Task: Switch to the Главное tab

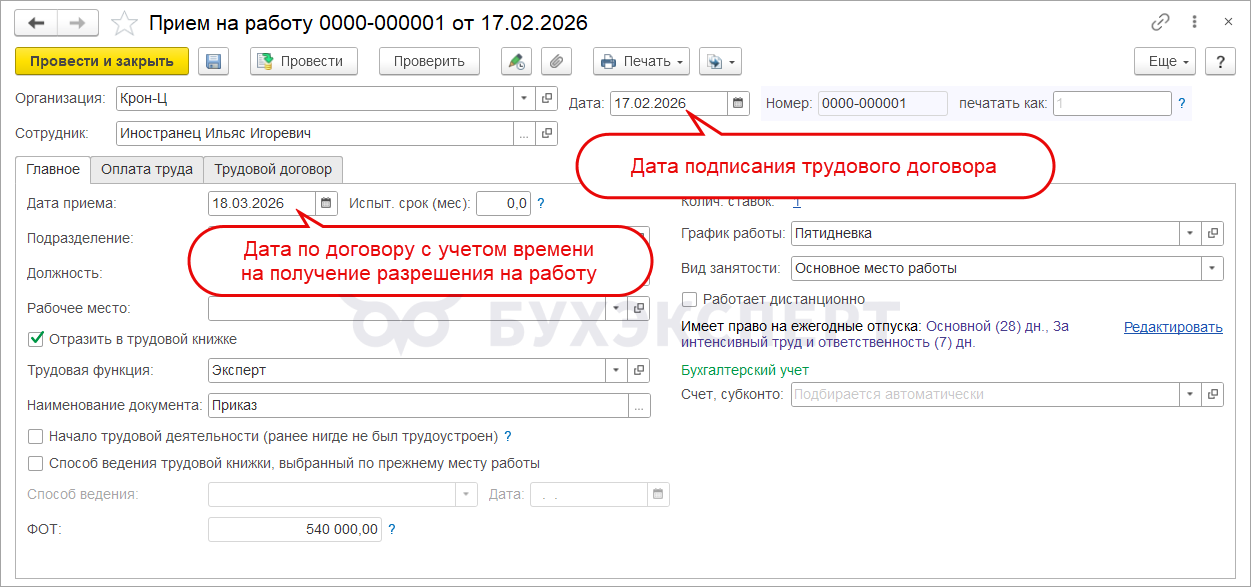Action: tap(53, 169)
